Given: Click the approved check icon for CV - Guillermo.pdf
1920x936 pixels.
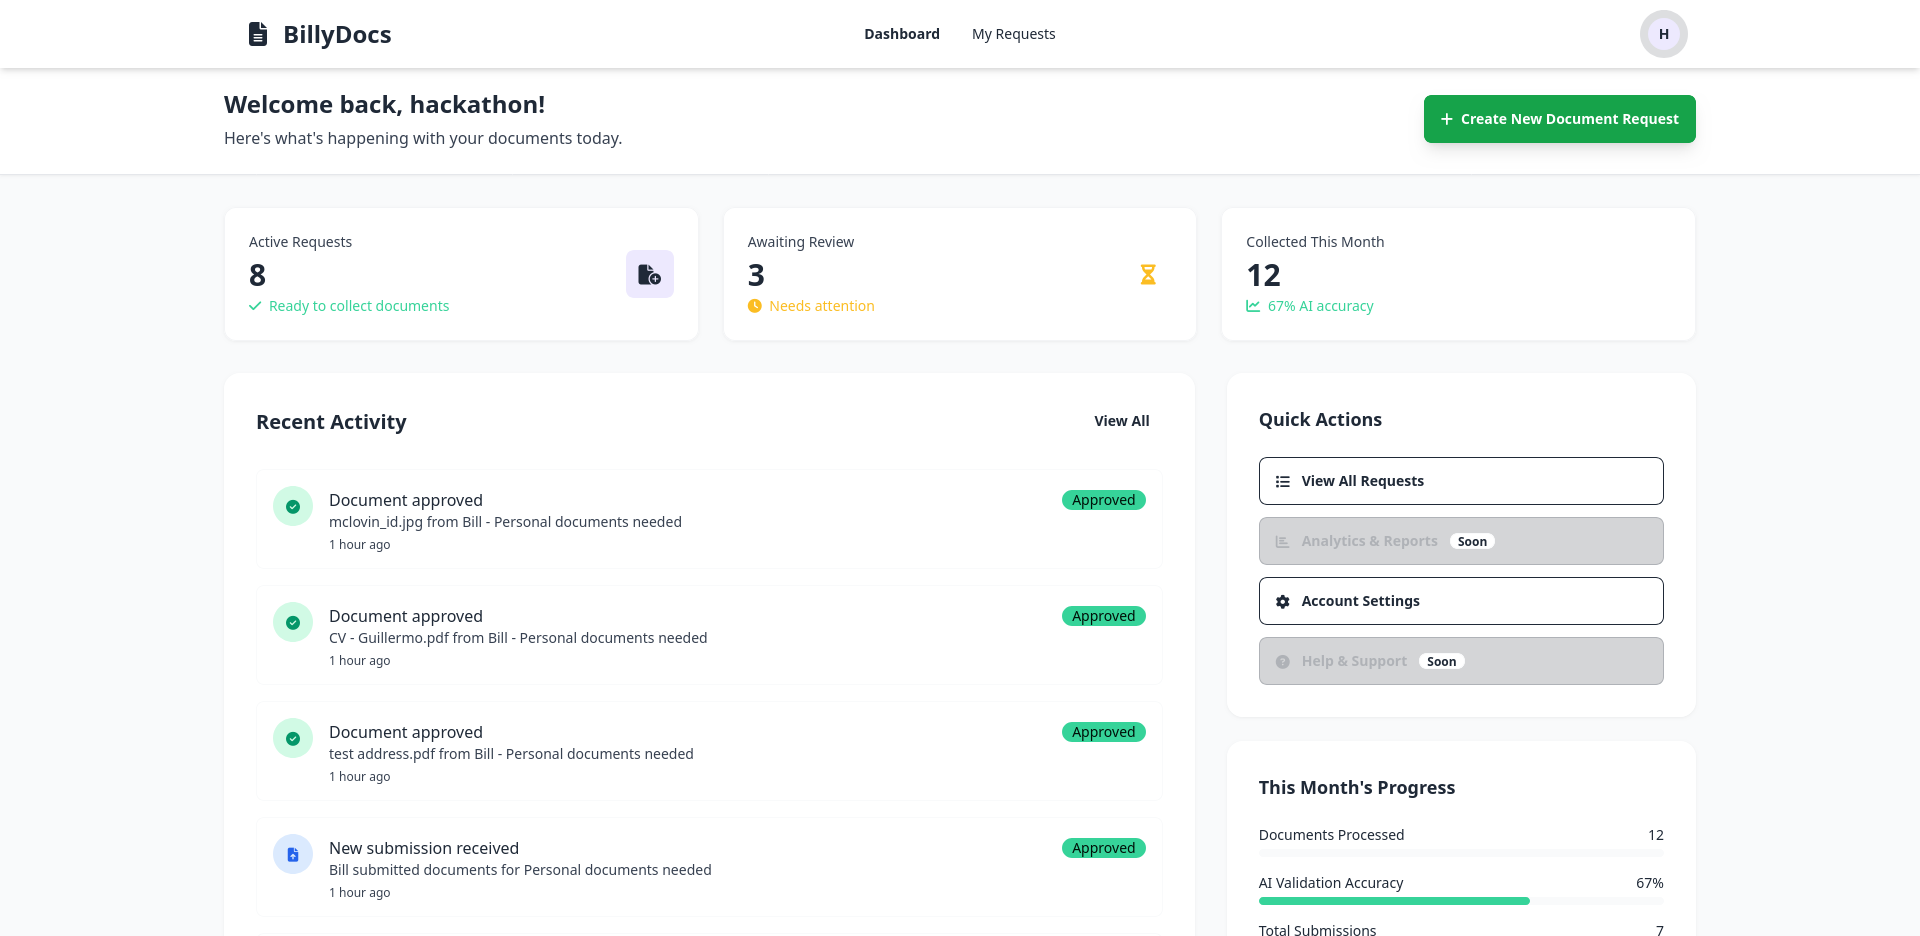Looking at the screenshot, I should pyautogui.click(x=293, y=622).
